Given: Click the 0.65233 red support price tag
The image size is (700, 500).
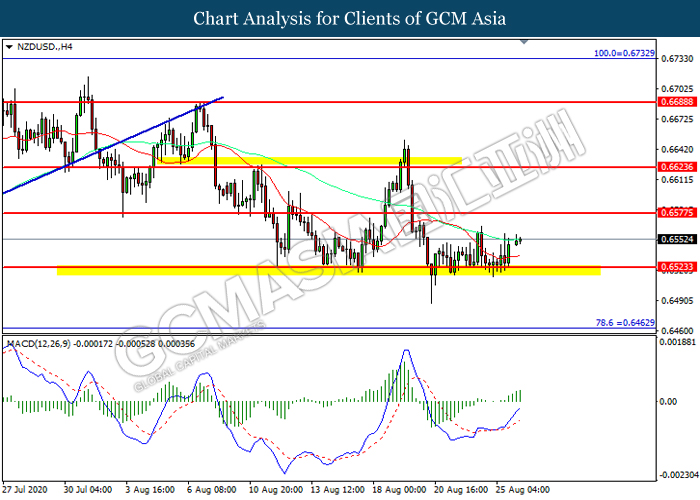Looking at the screenshot, I should click(674, 267).
